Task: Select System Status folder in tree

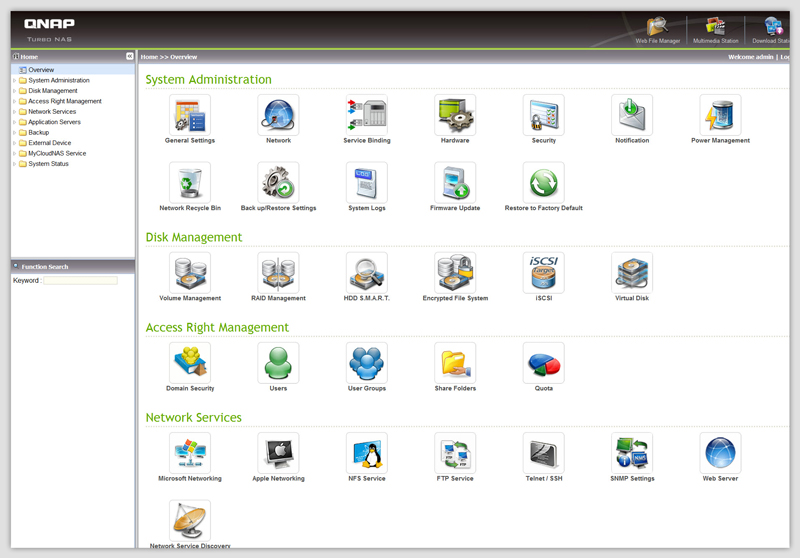Action: point(44,164)
